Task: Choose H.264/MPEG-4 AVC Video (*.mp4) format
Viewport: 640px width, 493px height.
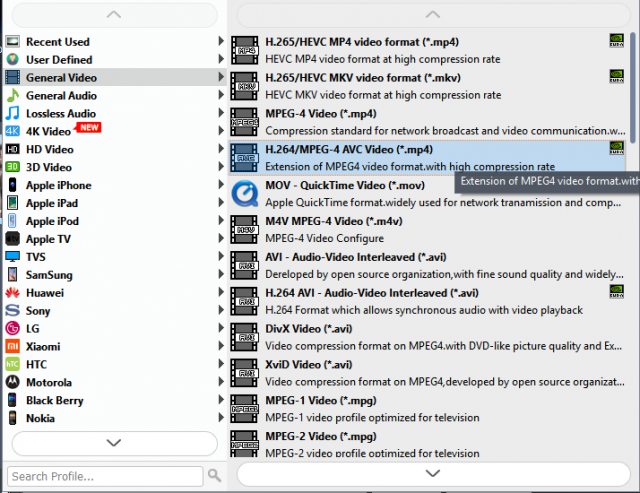Action: pyautogui.click(x=427, y=158)
